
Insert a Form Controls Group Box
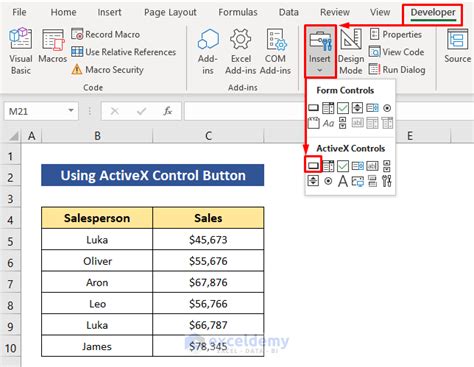point(313,123)
